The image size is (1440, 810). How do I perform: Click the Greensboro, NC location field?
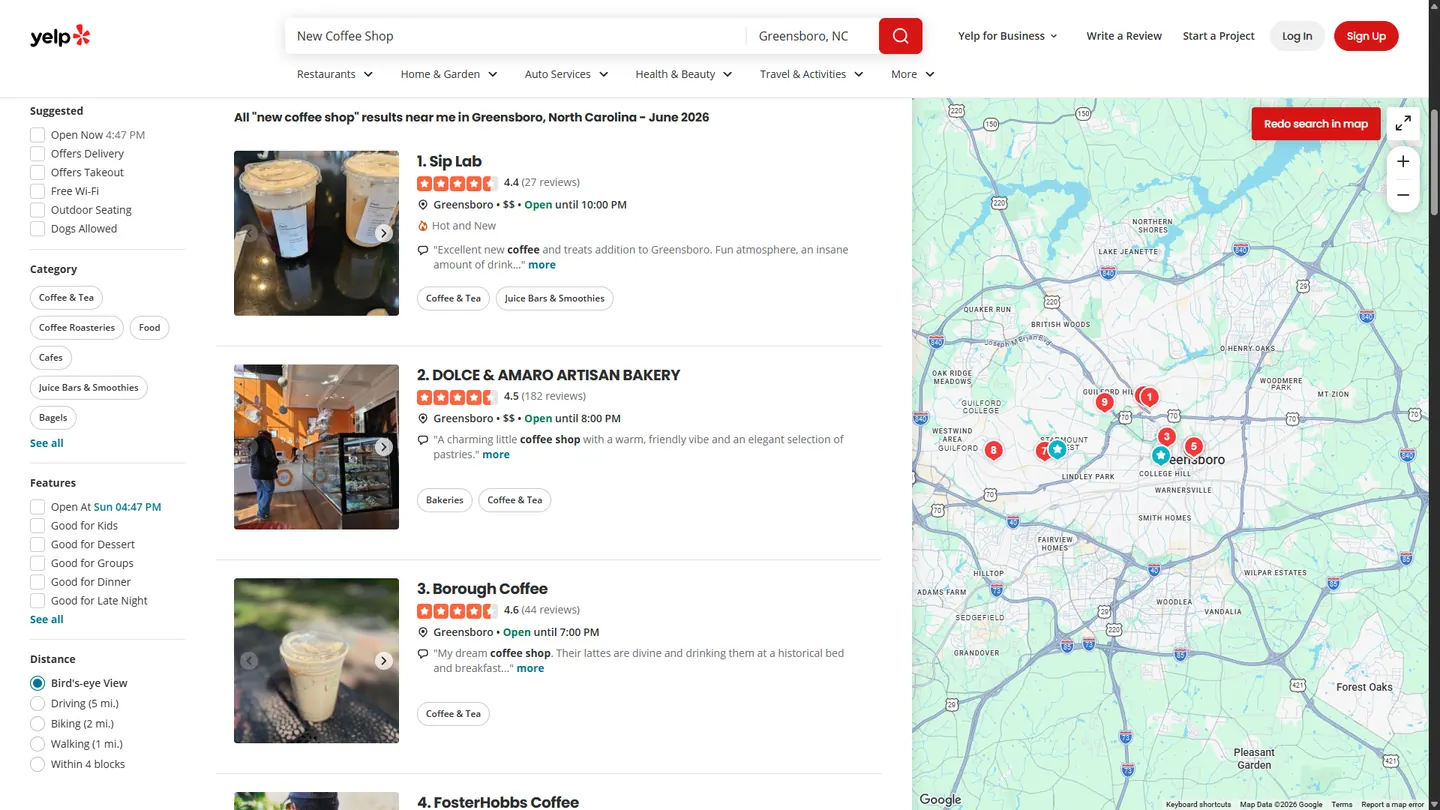pos(812,36)
